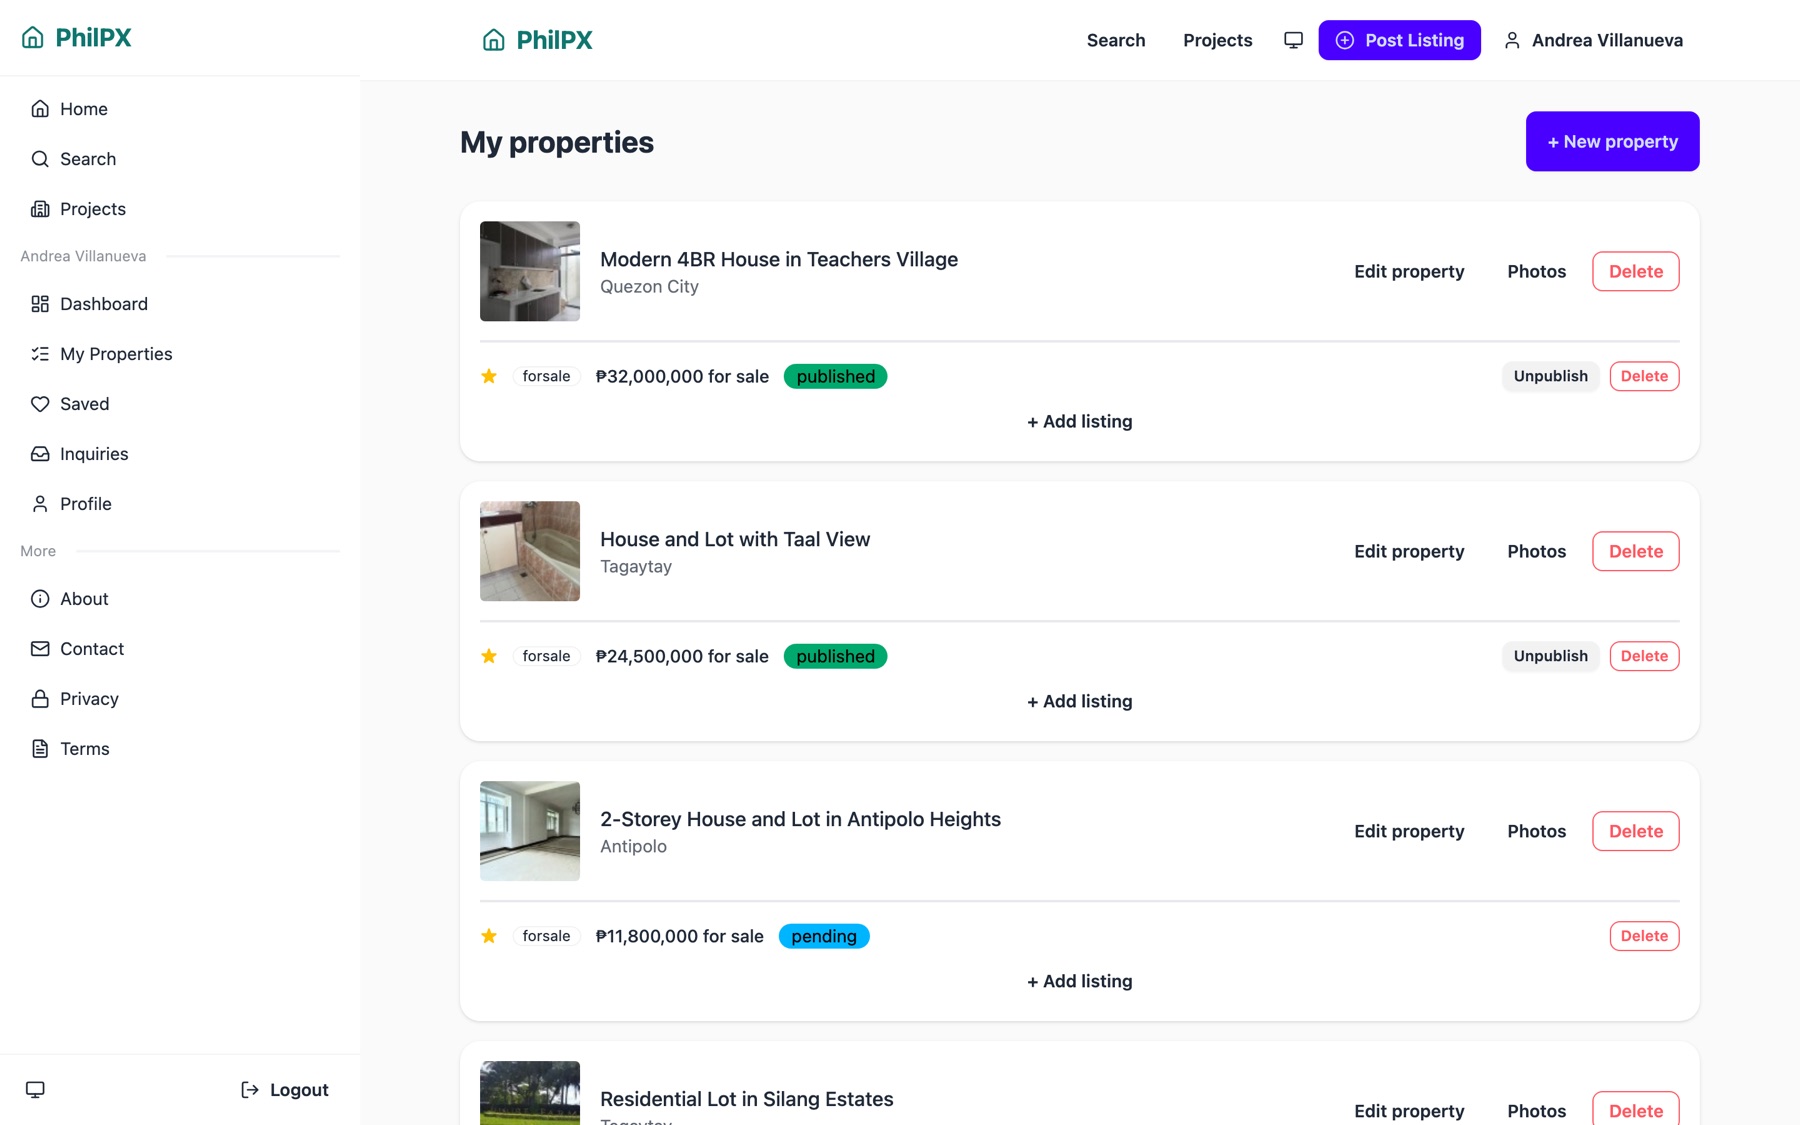The height and width of the screenshot is (1125, 1800).
Task: Click the Saved heart icon
Action: click(x=40, y=404)
